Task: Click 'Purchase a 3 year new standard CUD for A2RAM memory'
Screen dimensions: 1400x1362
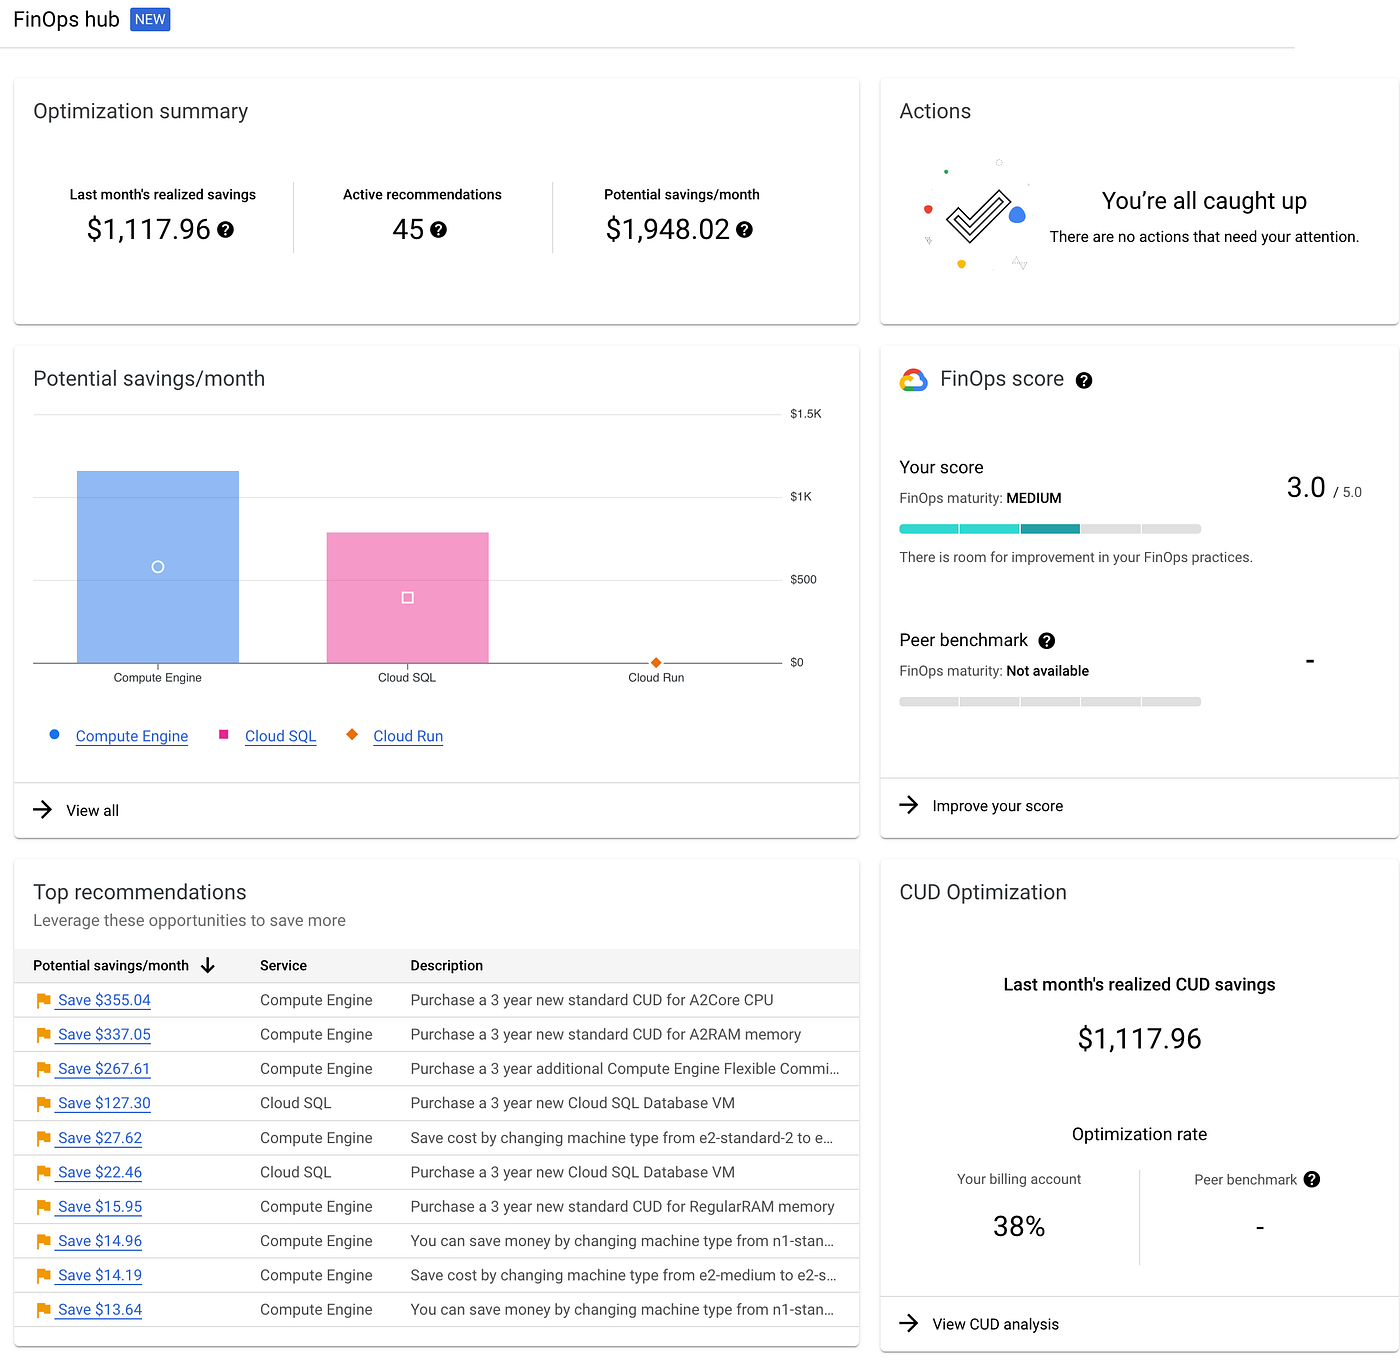Action: [x=606, y=1035]
